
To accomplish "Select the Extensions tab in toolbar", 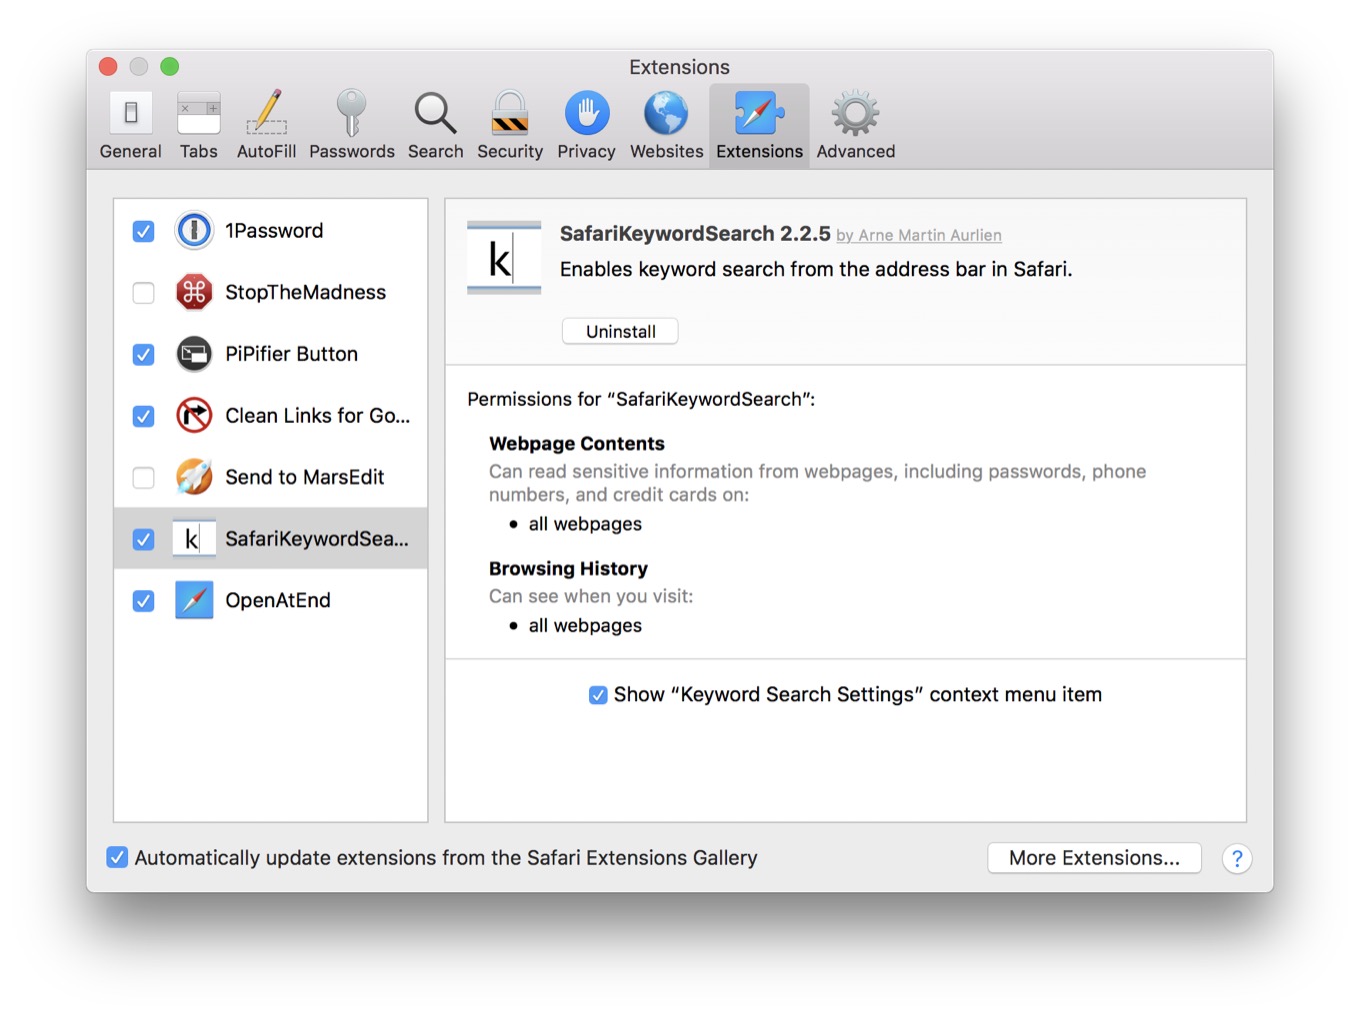I will click(x=759, y=125).
